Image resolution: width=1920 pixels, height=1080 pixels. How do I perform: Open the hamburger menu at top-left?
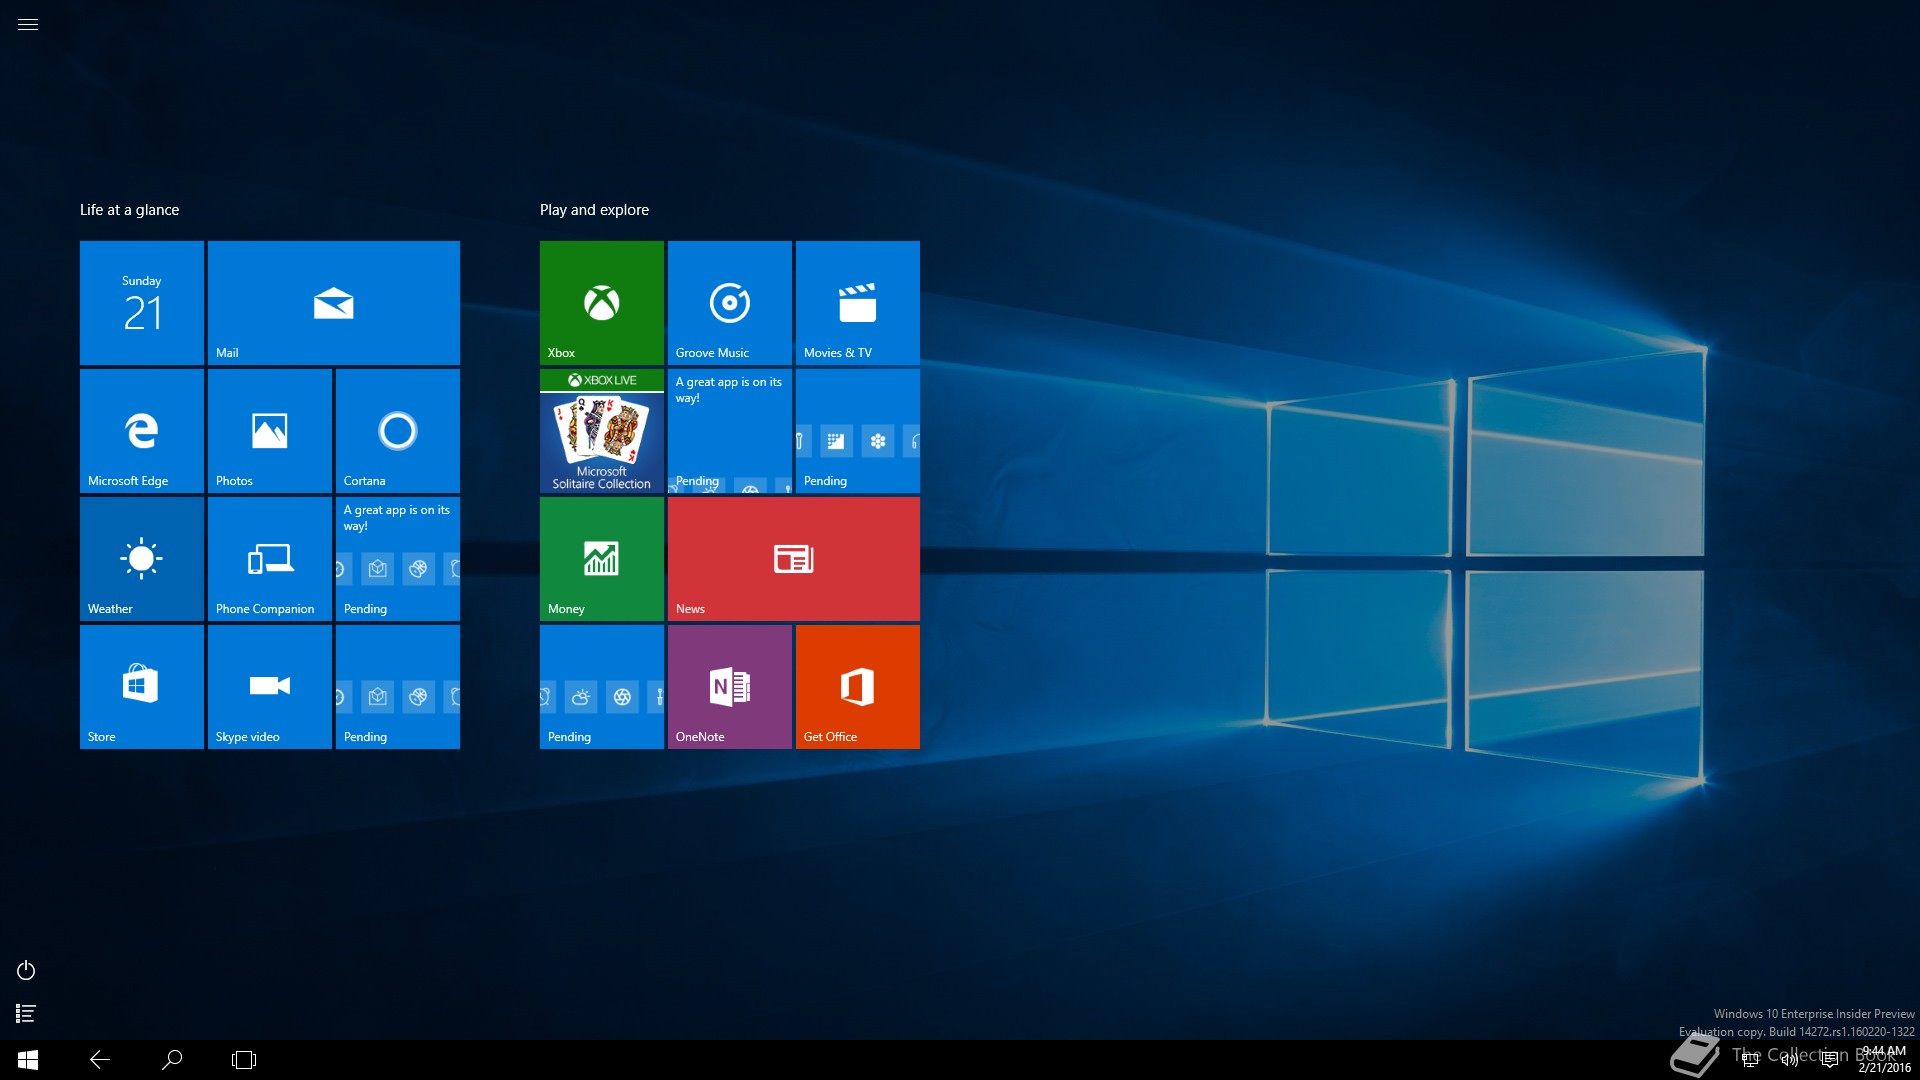(x=28, y=24)
